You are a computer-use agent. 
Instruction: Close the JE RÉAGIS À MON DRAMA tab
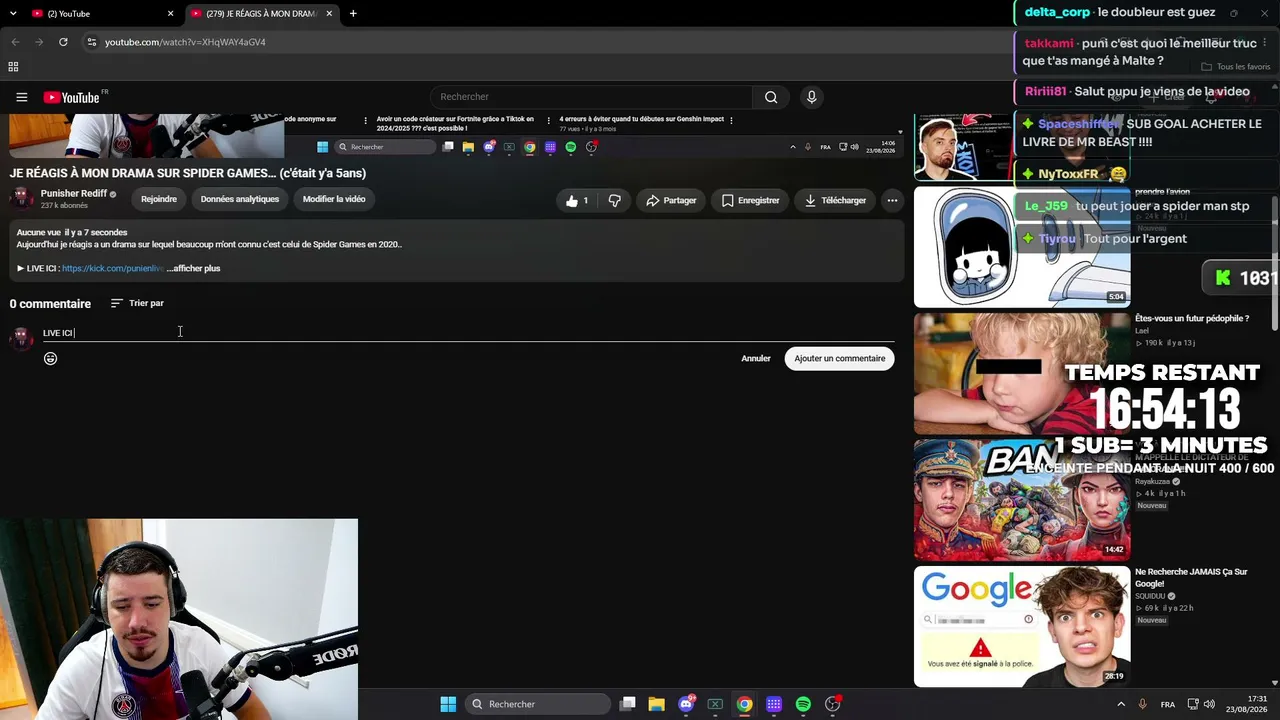pos(329,14)
